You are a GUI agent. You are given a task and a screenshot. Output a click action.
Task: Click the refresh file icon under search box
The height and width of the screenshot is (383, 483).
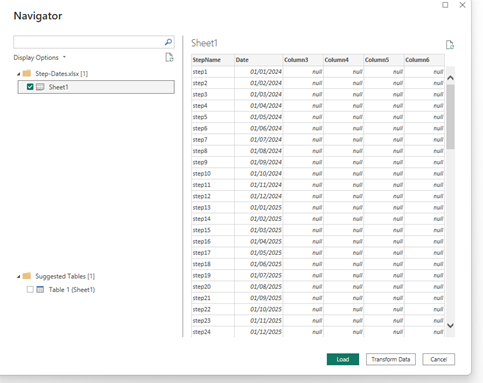(x=169, y=58)
